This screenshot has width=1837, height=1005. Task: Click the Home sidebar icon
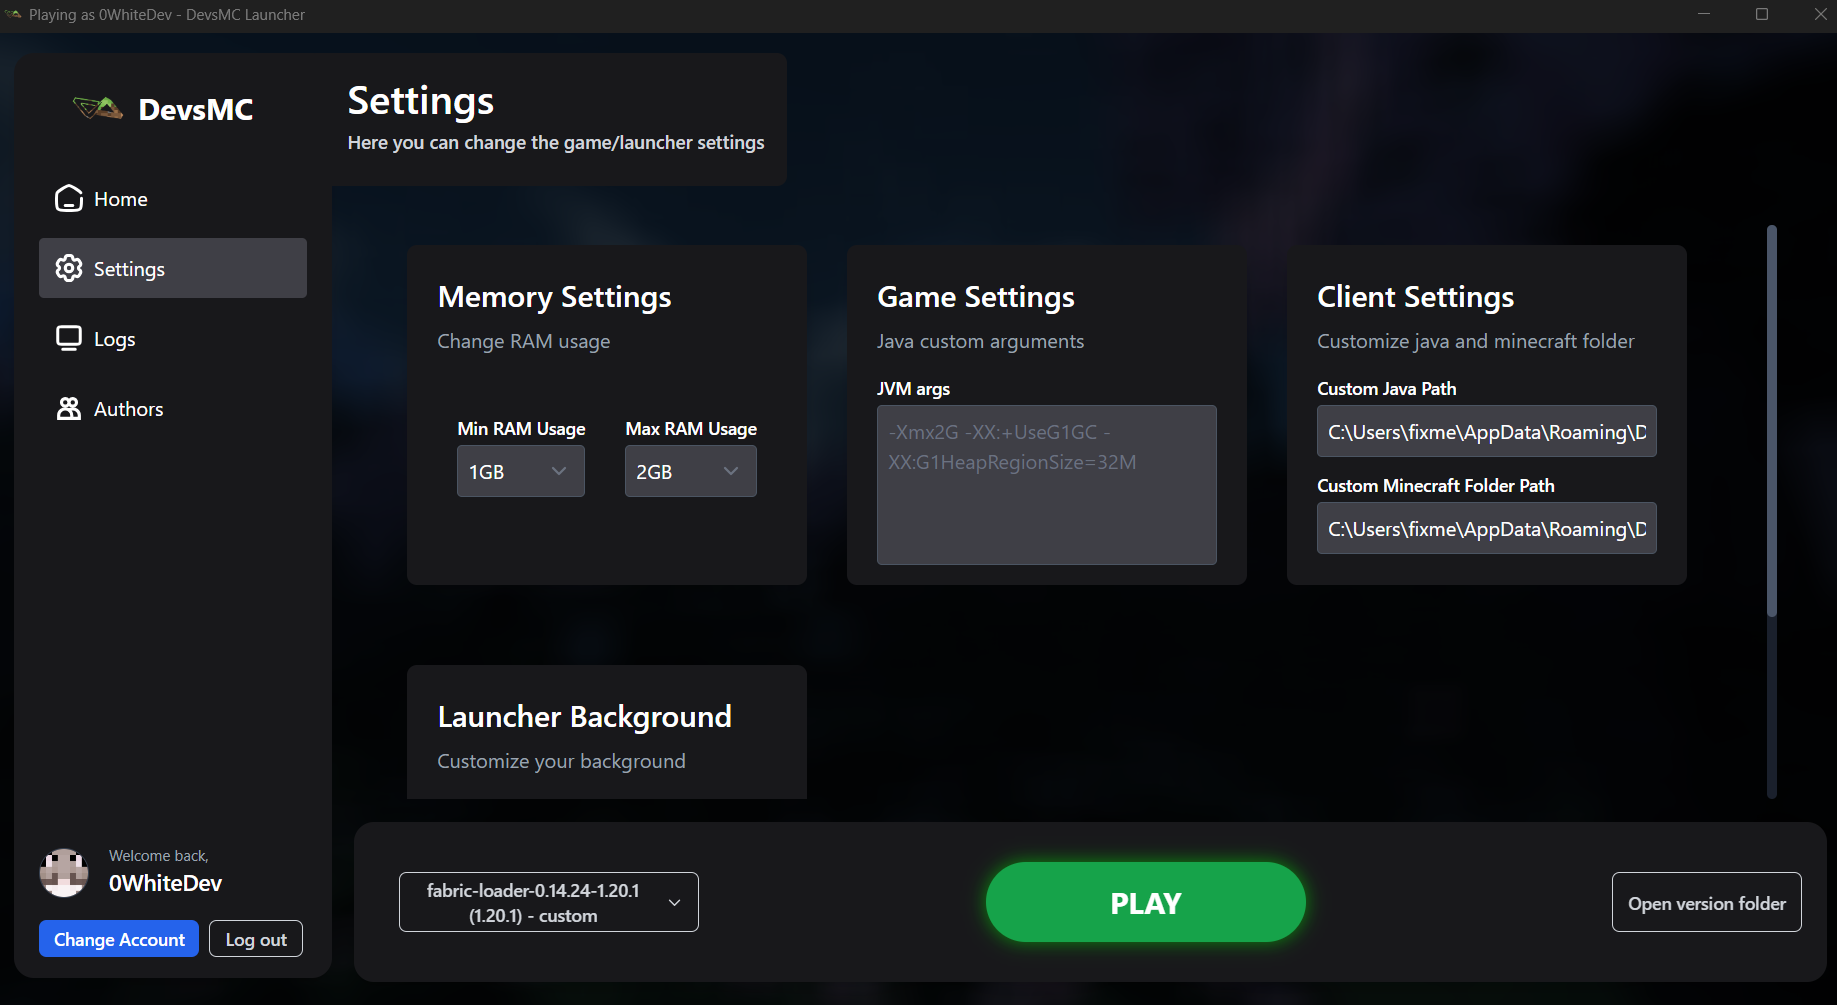(68, 199)
